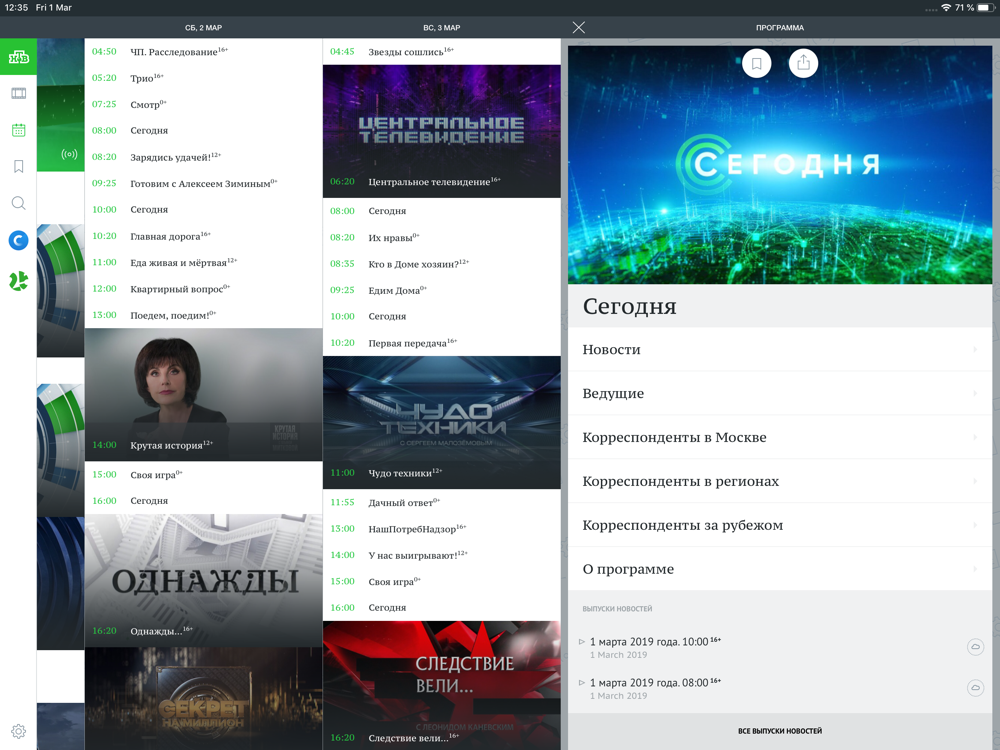This screenshot has width=1000, height=750.
Task: Open bookmarks from the sidebar
Action: (18, 166)
